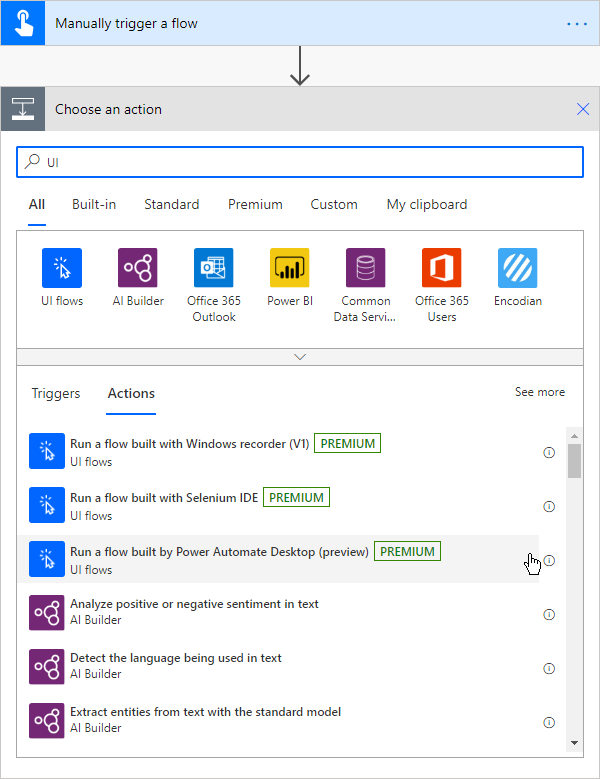Switch to the Triggers tab

click(x=56, y=393)
